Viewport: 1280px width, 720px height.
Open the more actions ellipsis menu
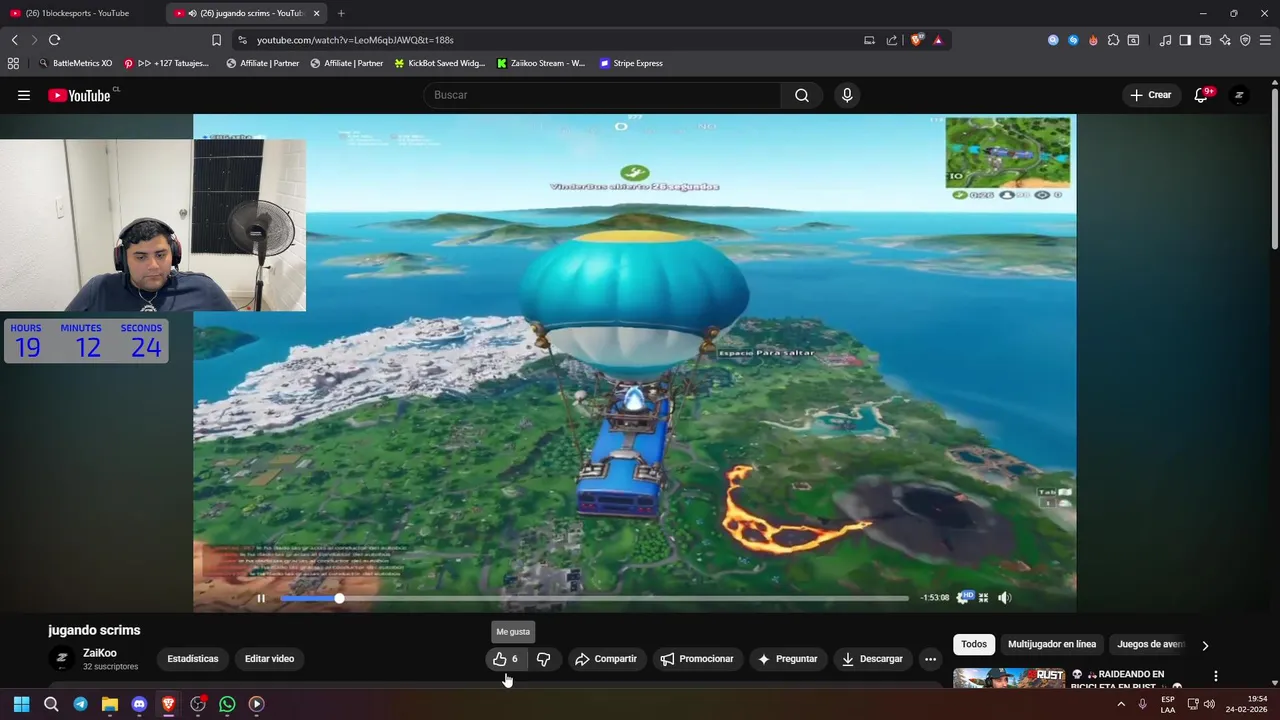(x=930, y=659)
